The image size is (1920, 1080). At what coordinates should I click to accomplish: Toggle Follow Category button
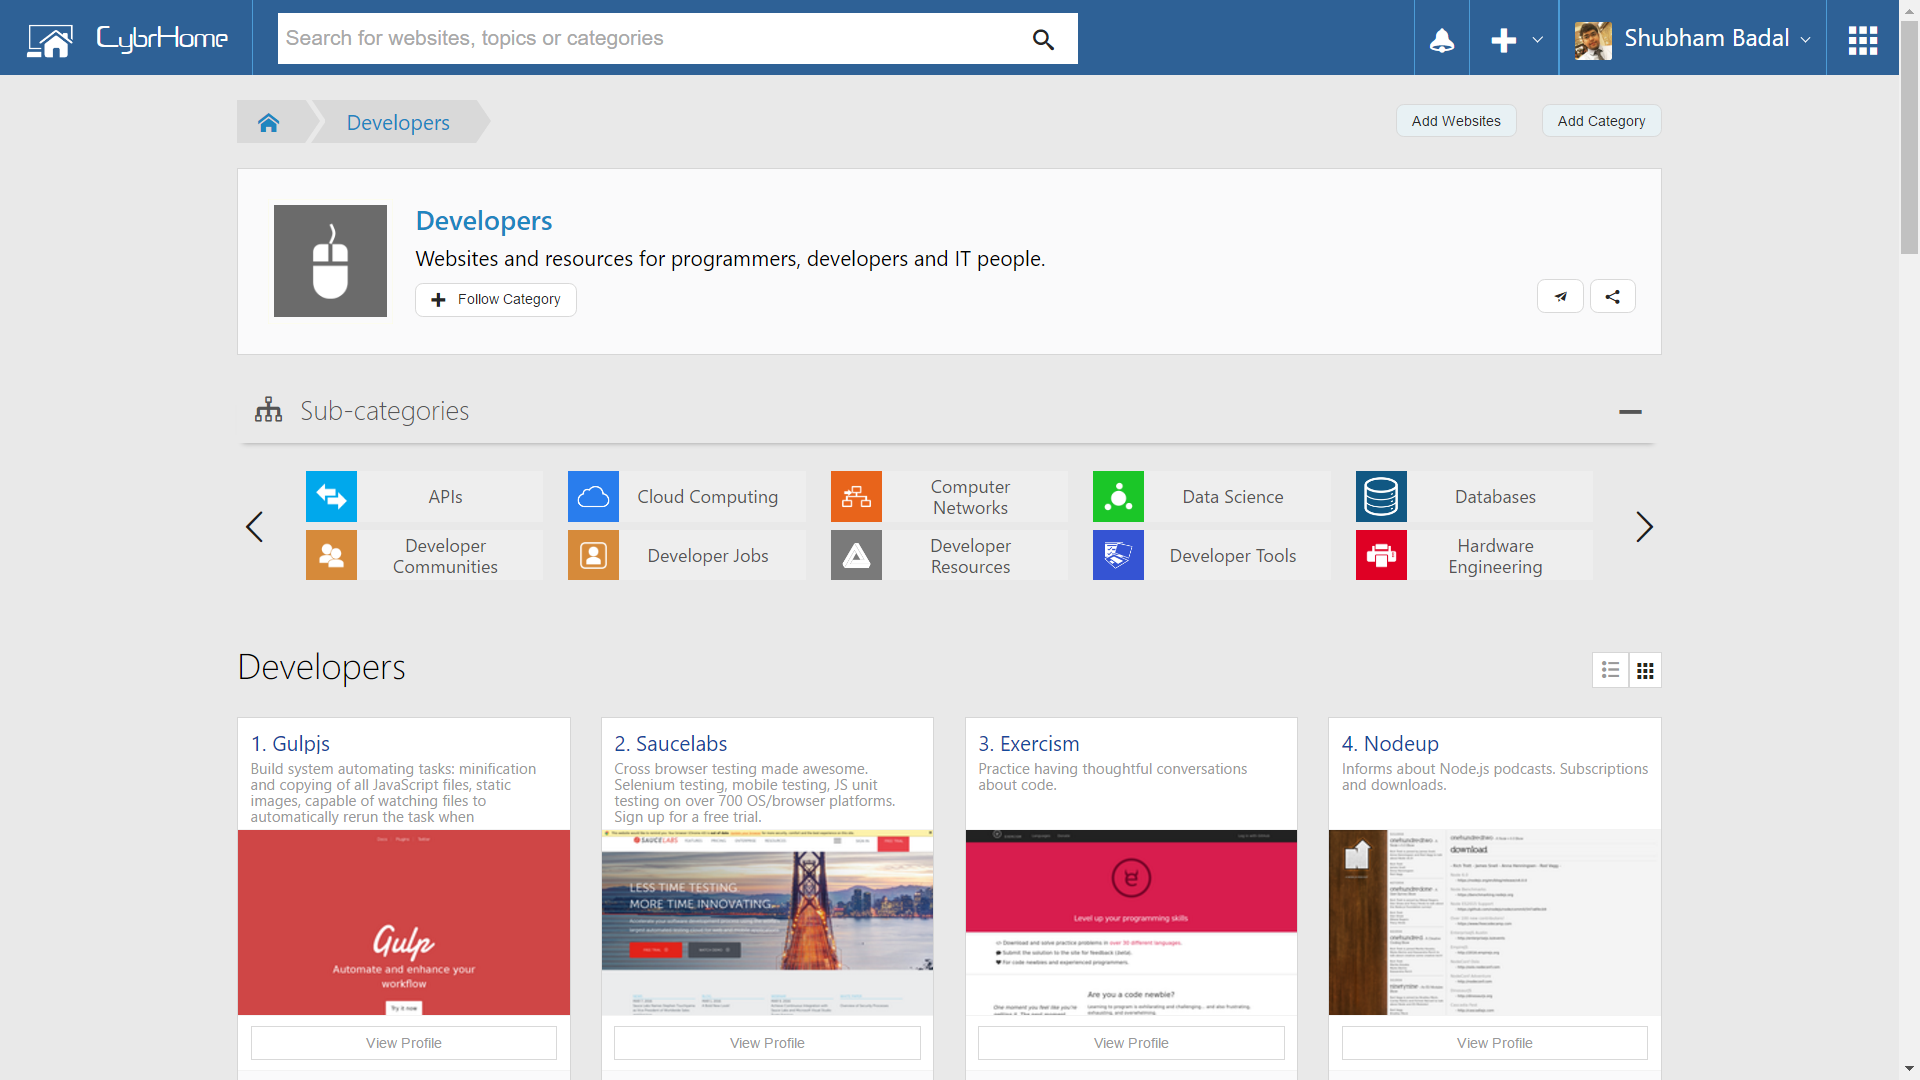(496, 300)
